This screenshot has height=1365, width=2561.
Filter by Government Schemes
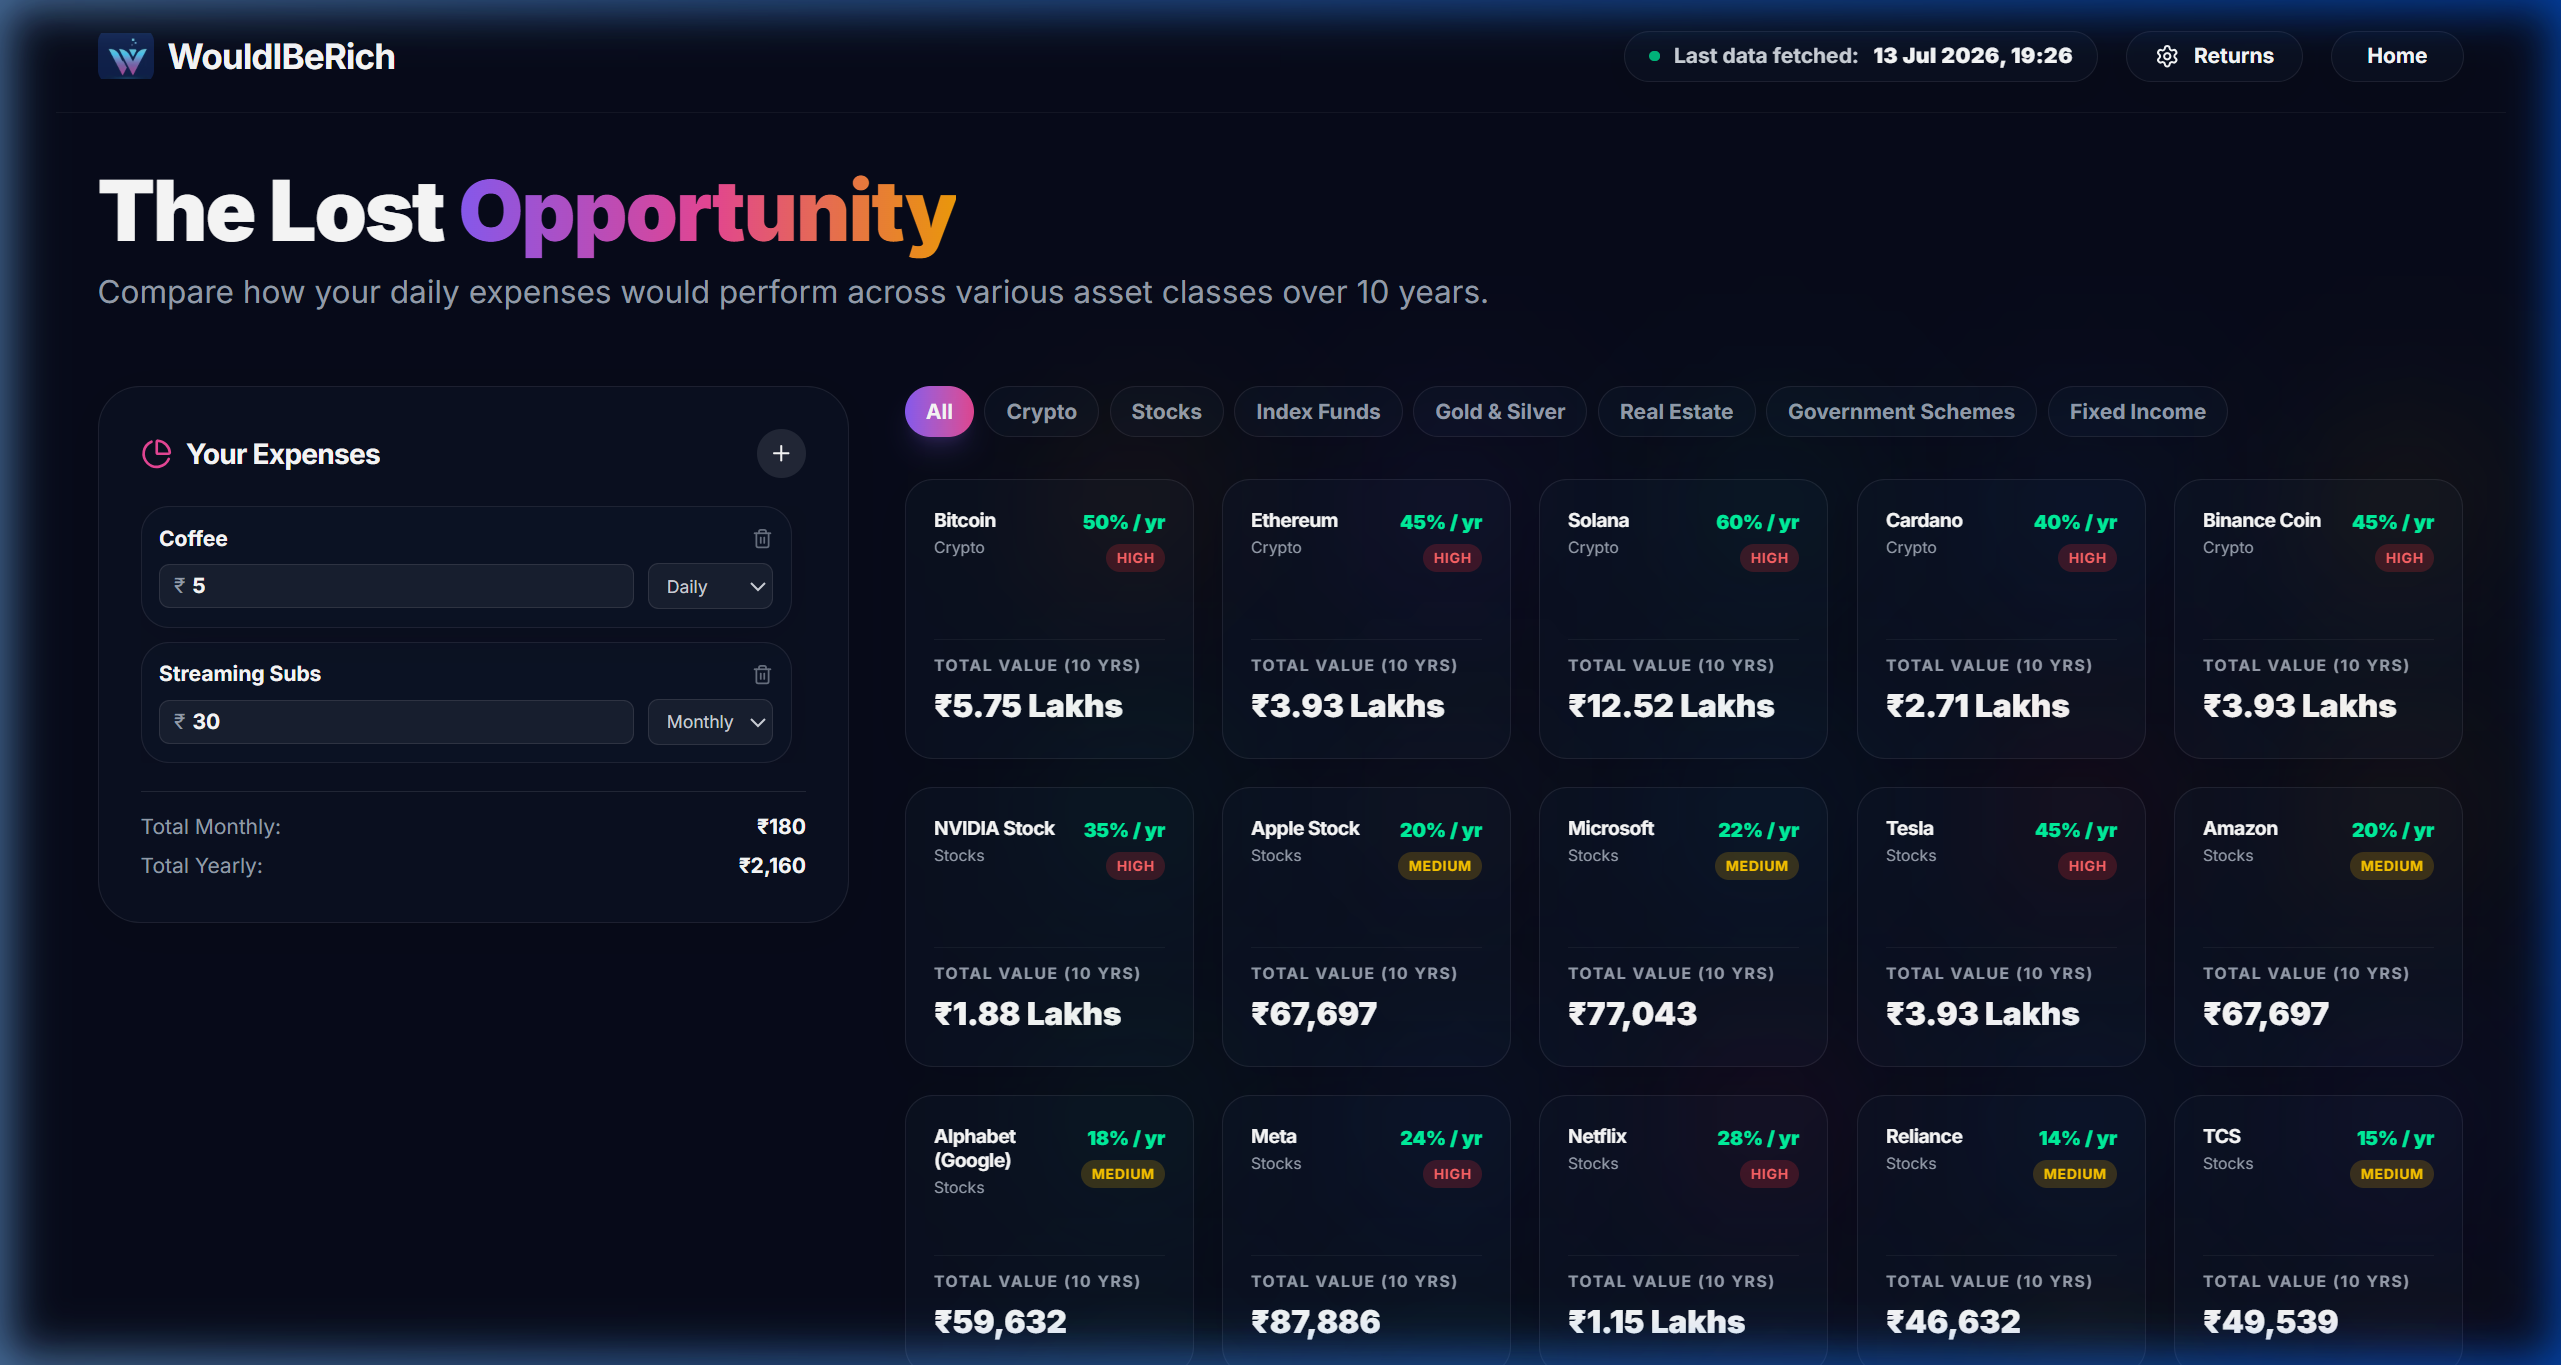click(x=1901, y=412)
